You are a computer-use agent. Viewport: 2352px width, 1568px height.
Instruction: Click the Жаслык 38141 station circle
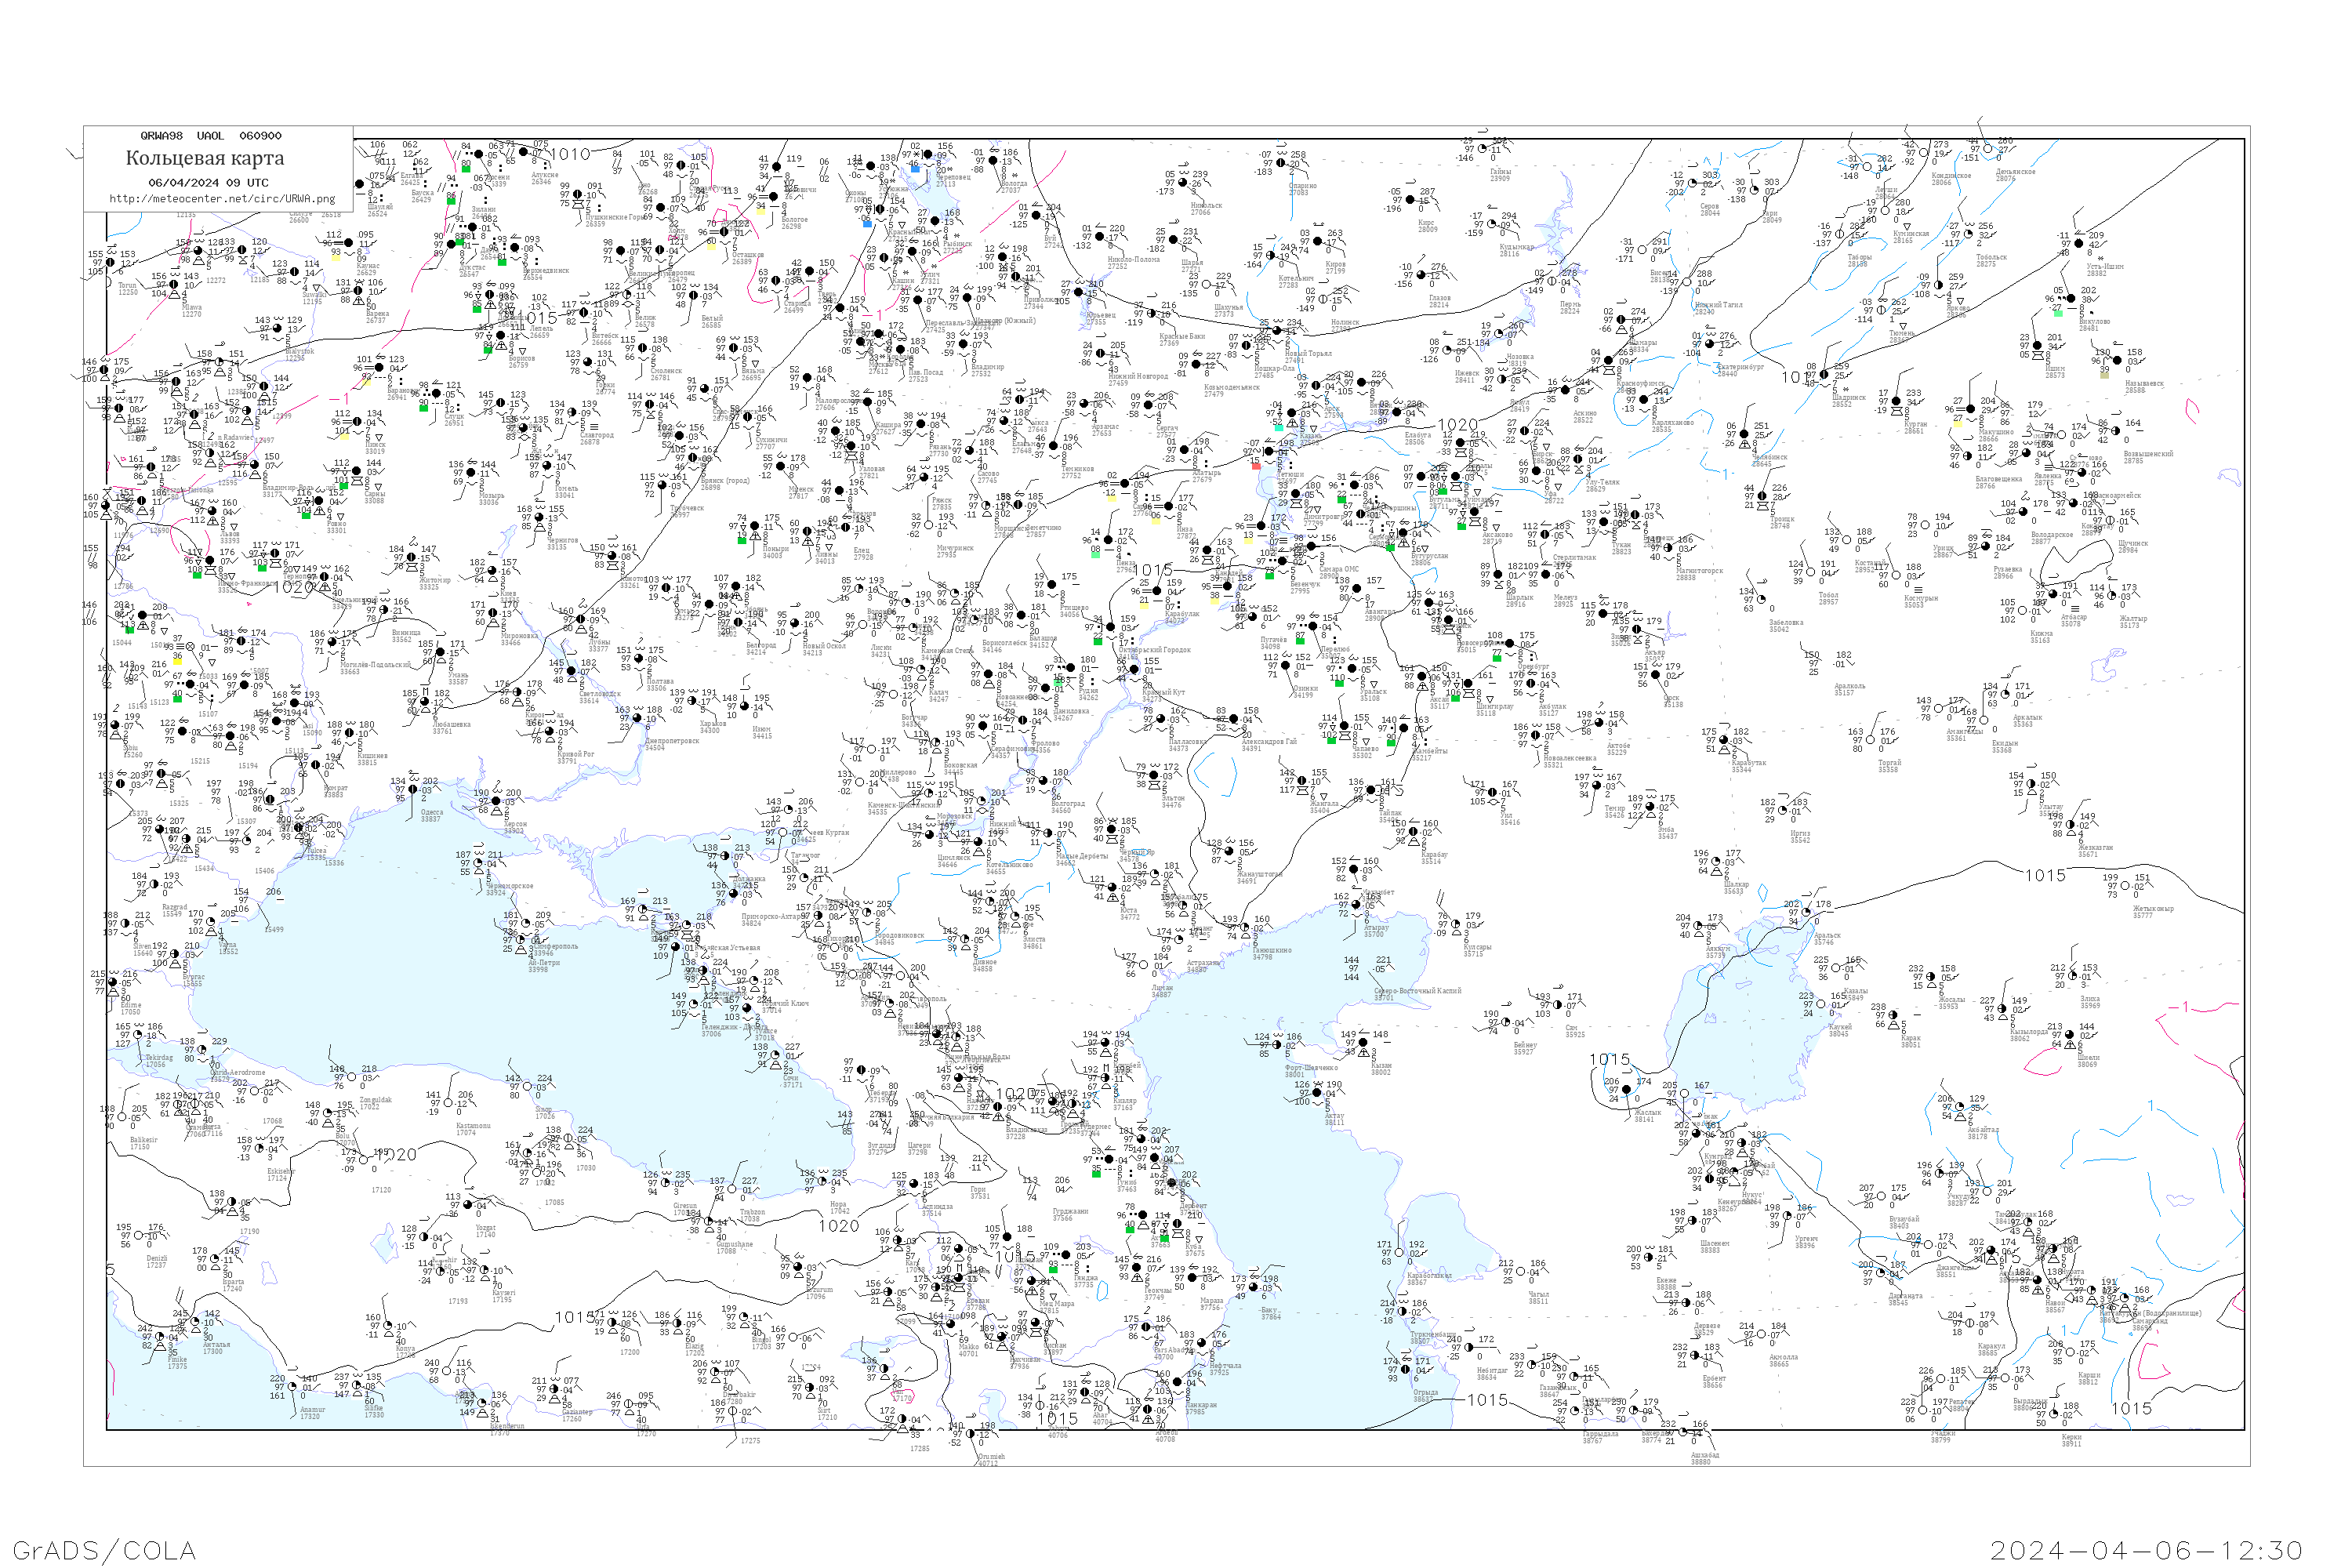click(1626, 1089)
